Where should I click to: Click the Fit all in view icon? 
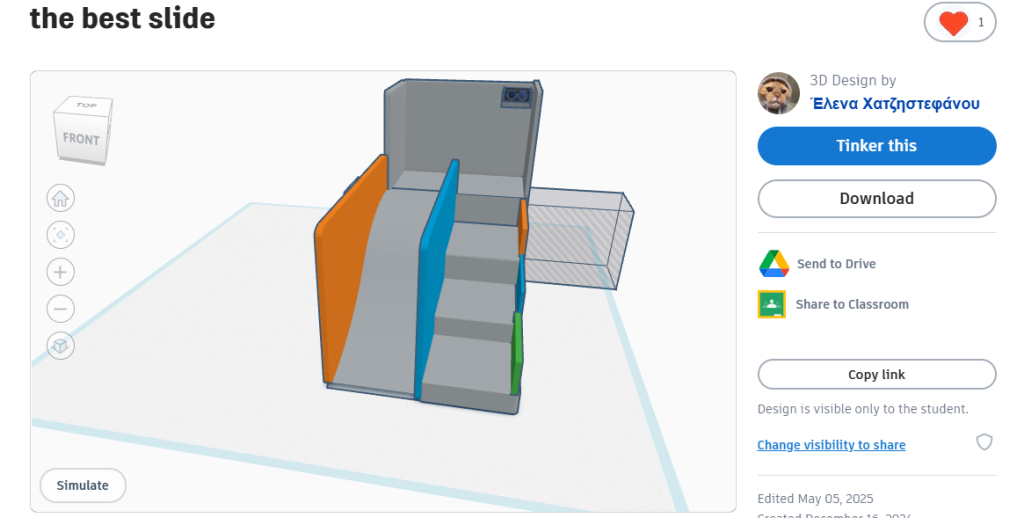click(61, 235)
